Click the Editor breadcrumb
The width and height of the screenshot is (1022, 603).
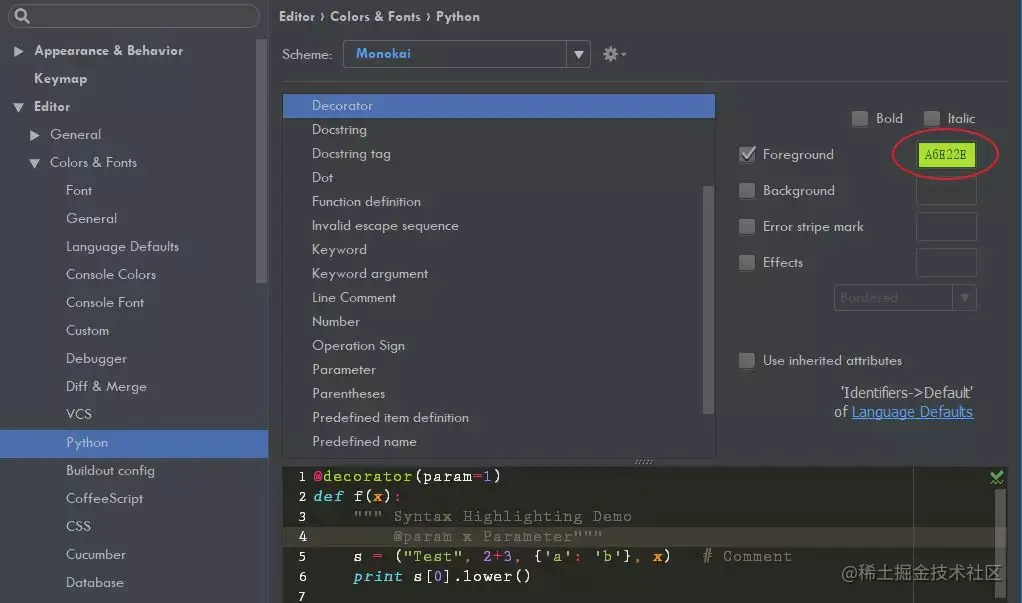click(297, 17)
